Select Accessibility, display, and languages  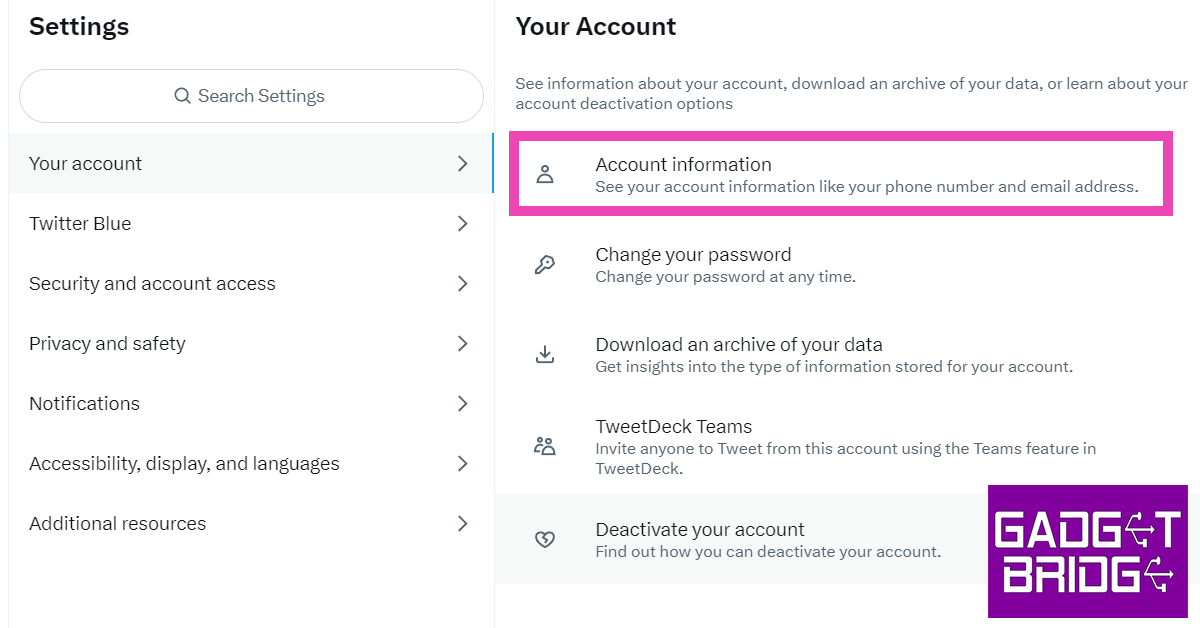pyautogui.click(x=184, y=463)
